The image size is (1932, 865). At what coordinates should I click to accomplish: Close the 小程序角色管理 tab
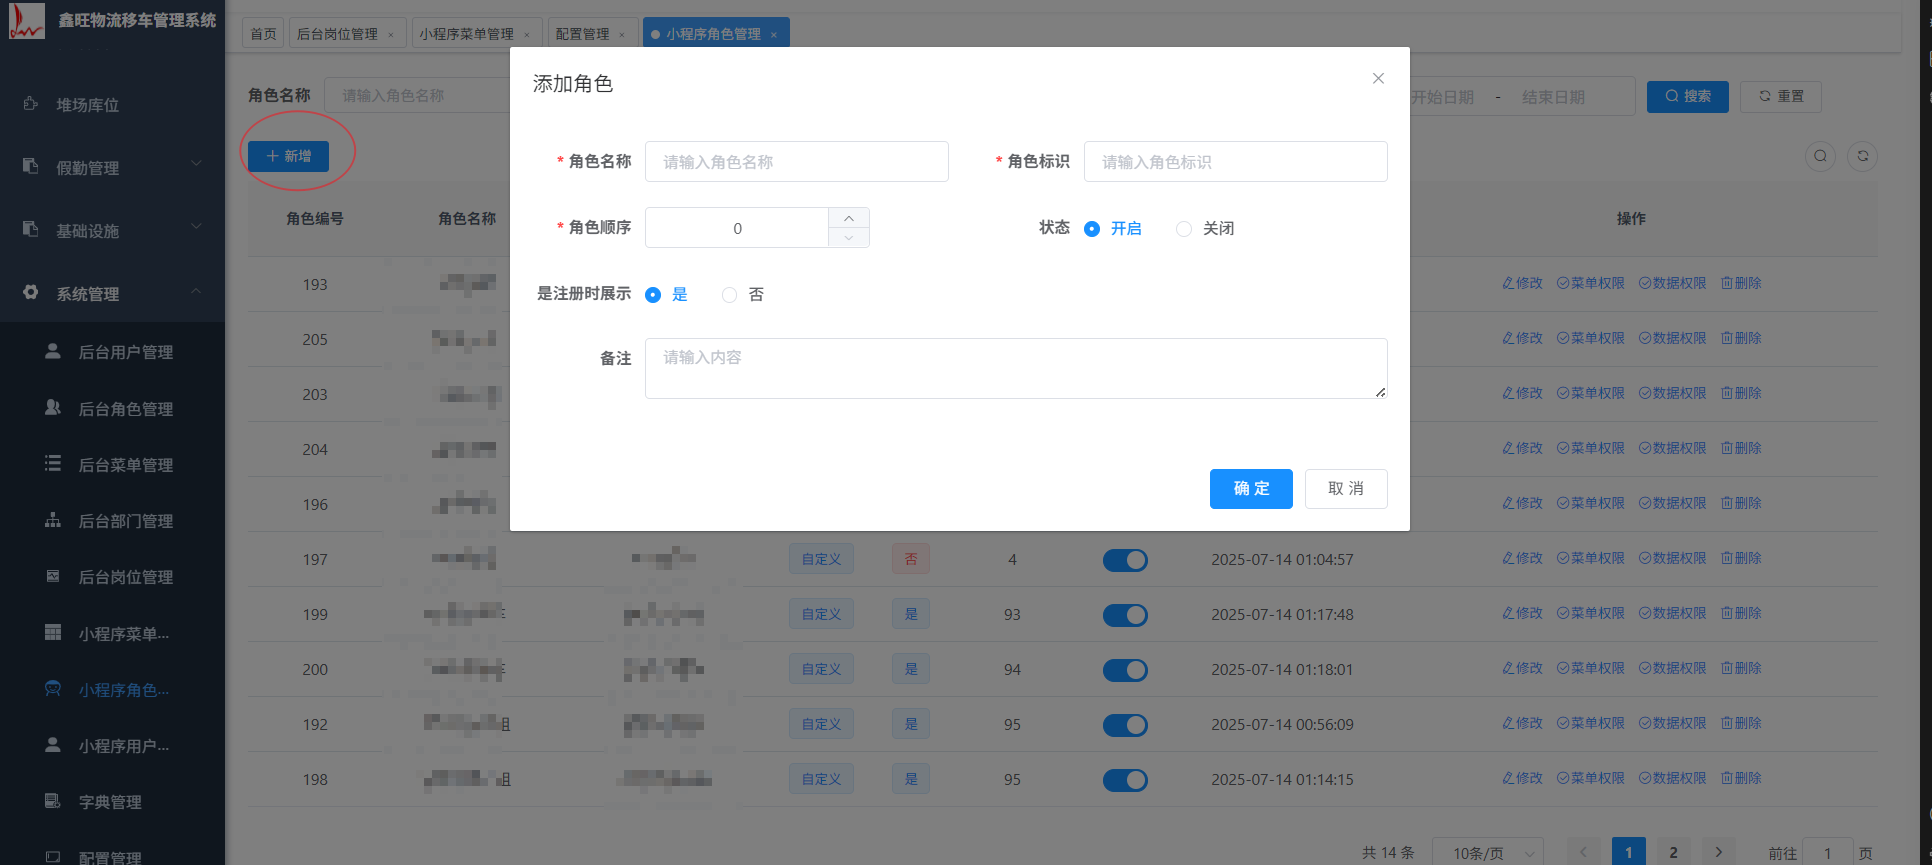pyautogui.click(x=774, y=35)
